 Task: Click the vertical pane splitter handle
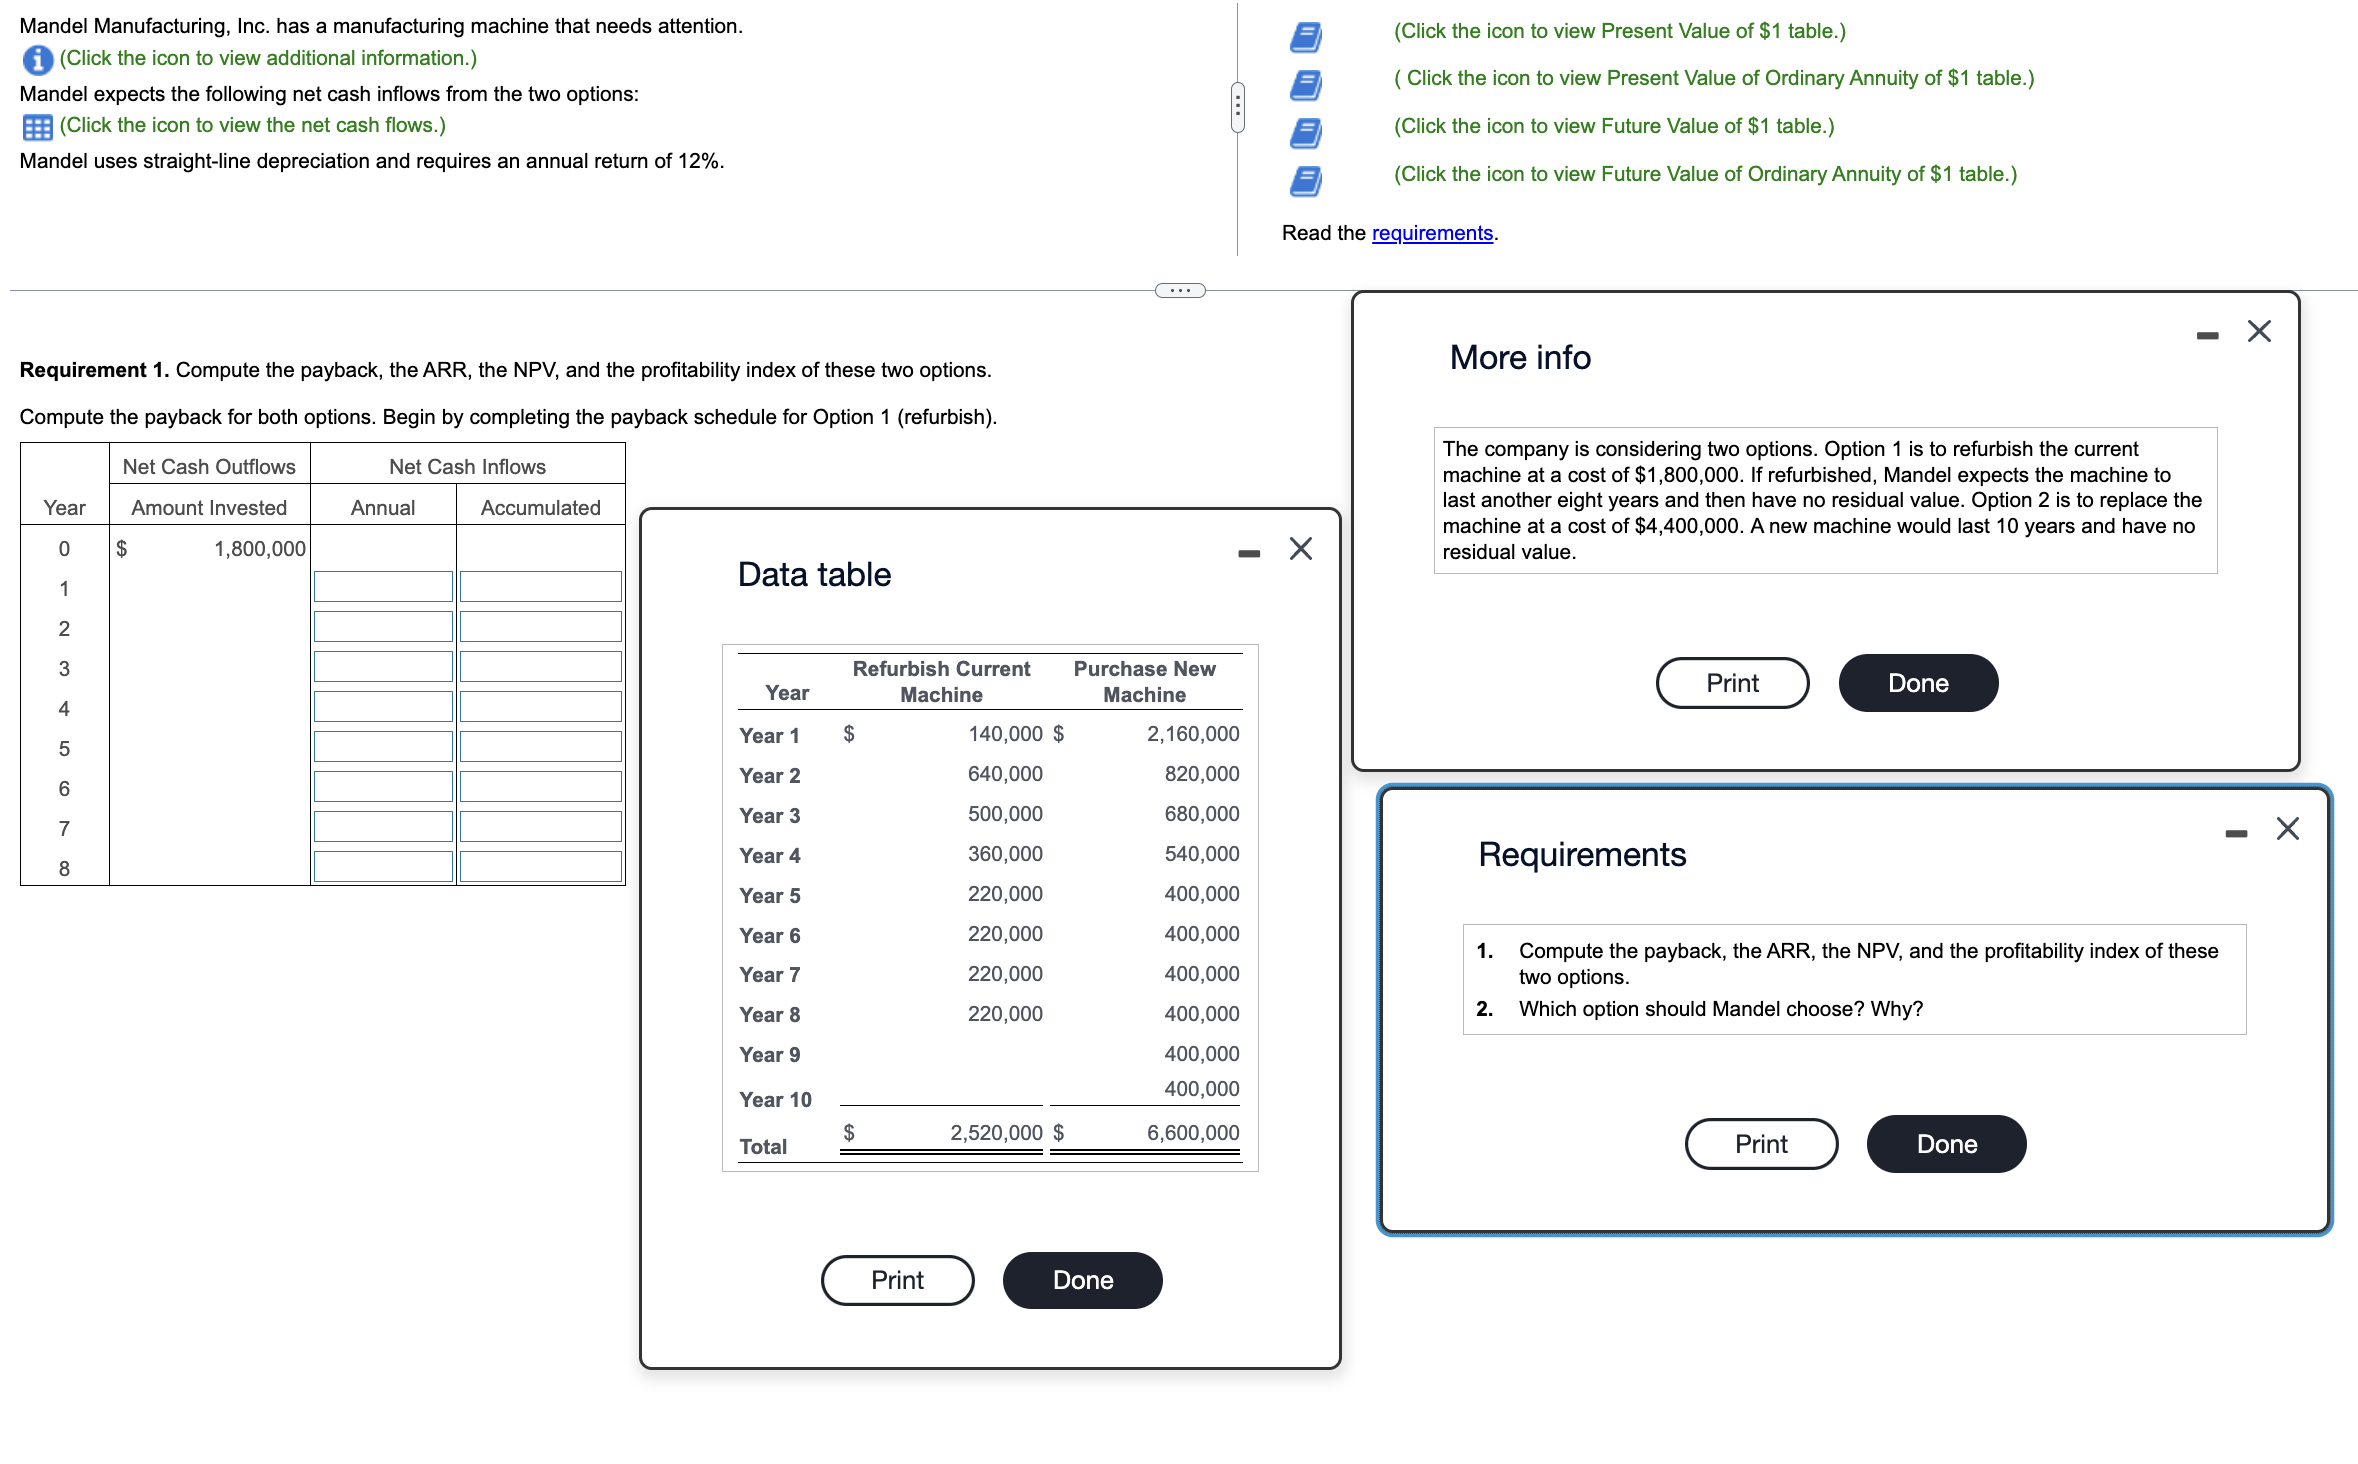(1237, 106)
